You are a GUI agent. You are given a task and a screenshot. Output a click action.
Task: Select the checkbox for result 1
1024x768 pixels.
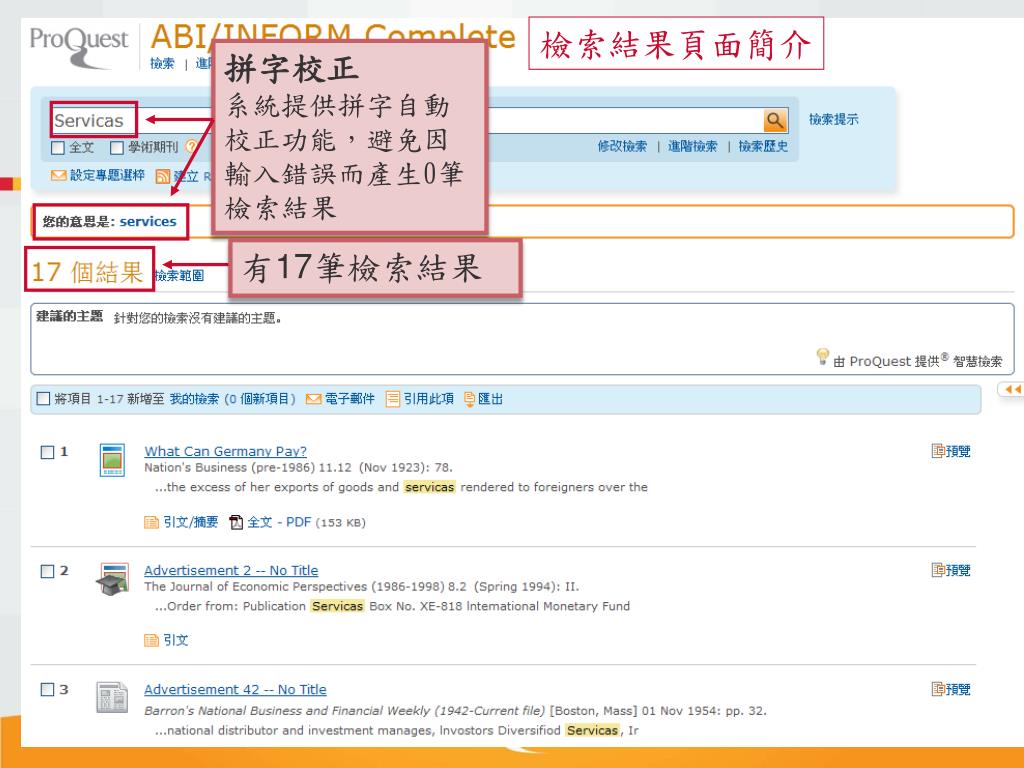click(x=48, y=452)
